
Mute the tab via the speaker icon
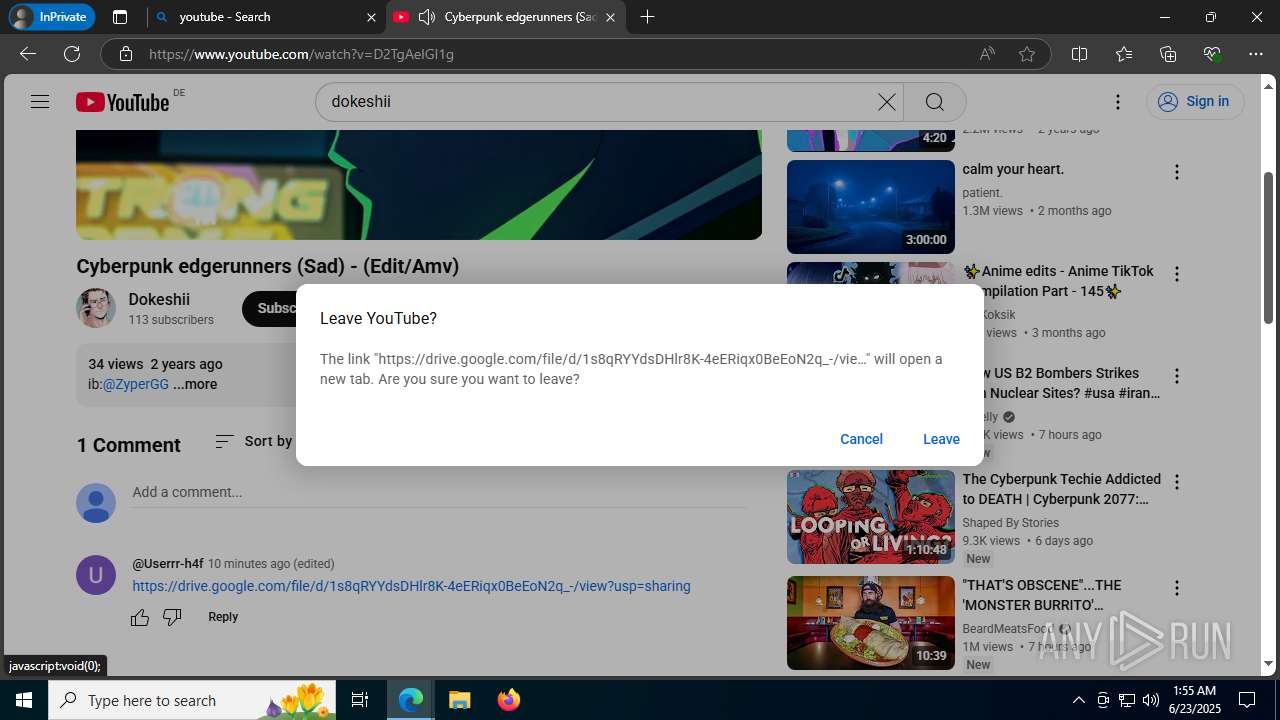click(x=427, y=17)
